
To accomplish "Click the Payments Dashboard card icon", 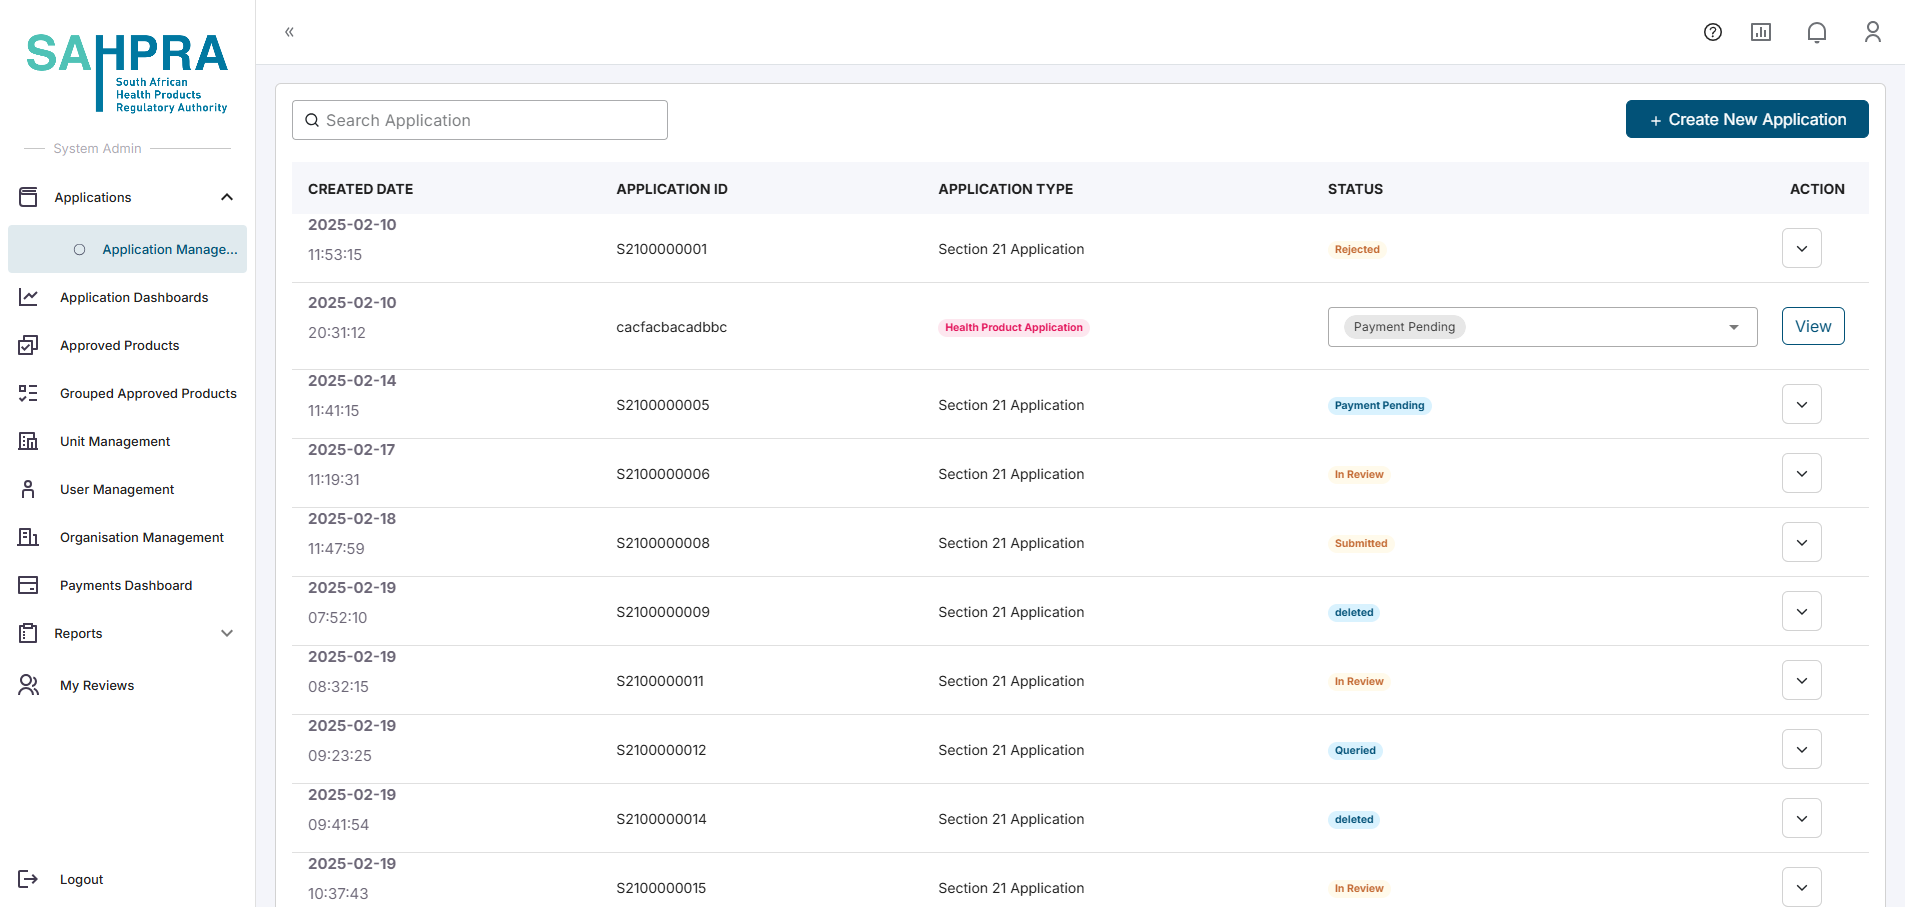I will coord(28,585).
